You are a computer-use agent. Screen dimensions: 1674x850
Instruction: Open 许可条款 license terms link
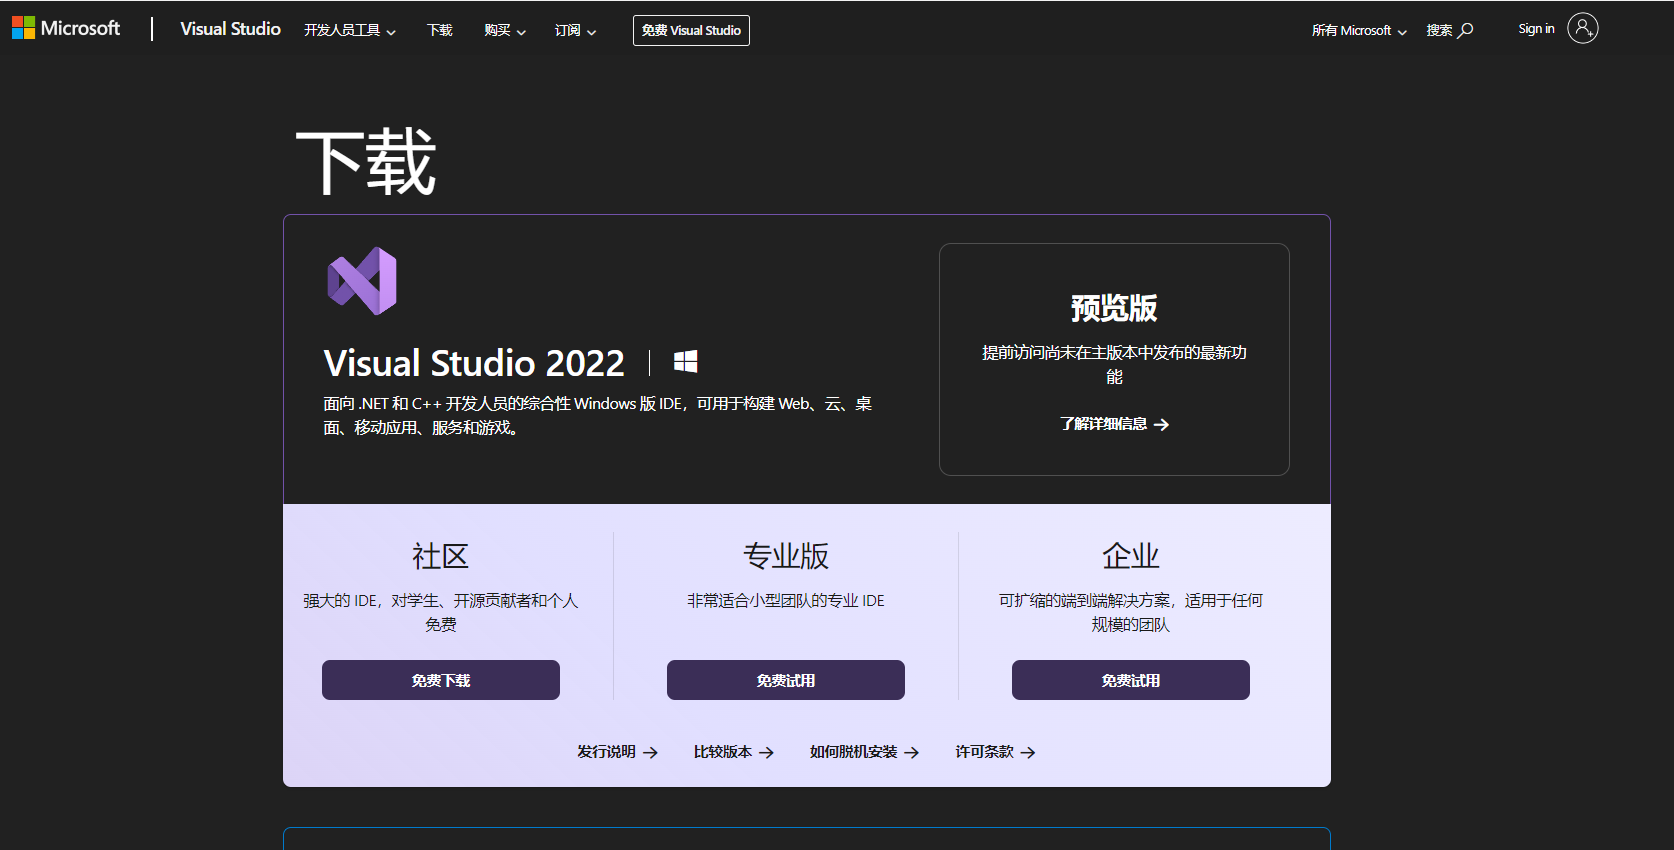click(x=995, y=752)
